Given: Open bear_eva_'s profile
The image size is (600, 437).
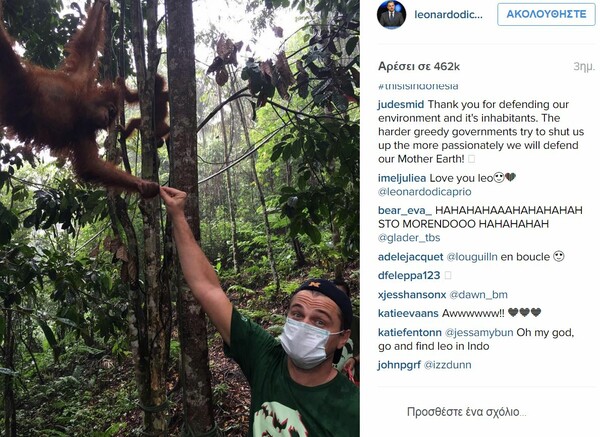Looking at the screenshot, I should tap(405, 210).
